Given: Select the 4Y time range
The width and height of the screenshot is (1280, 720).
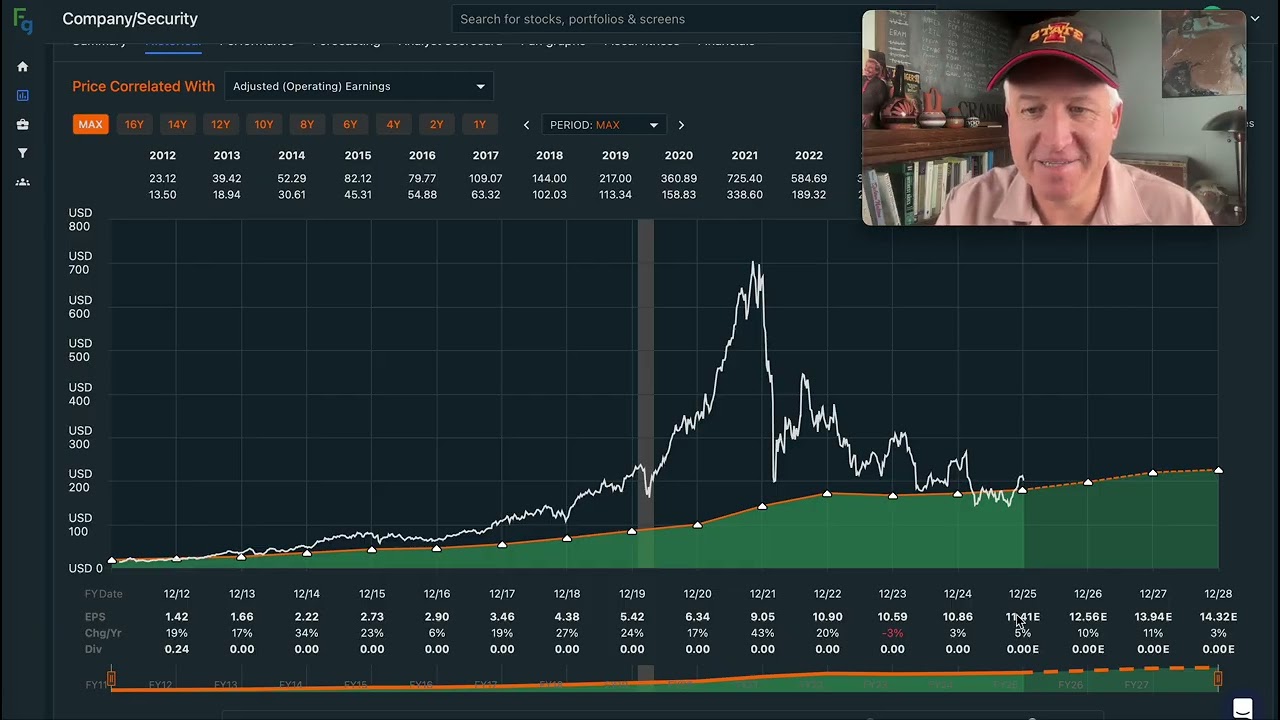Looking at the screenshot, I should (393, 125).
